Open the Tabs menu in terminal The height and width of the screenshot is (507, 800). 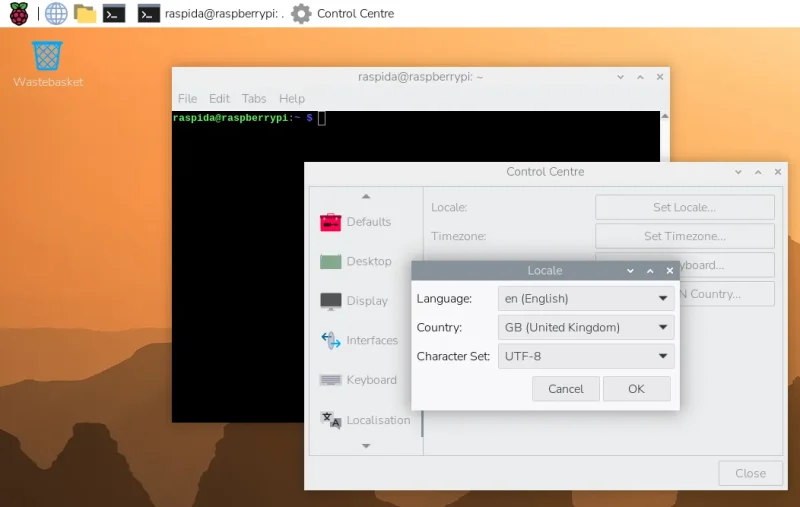click(254, 98)
